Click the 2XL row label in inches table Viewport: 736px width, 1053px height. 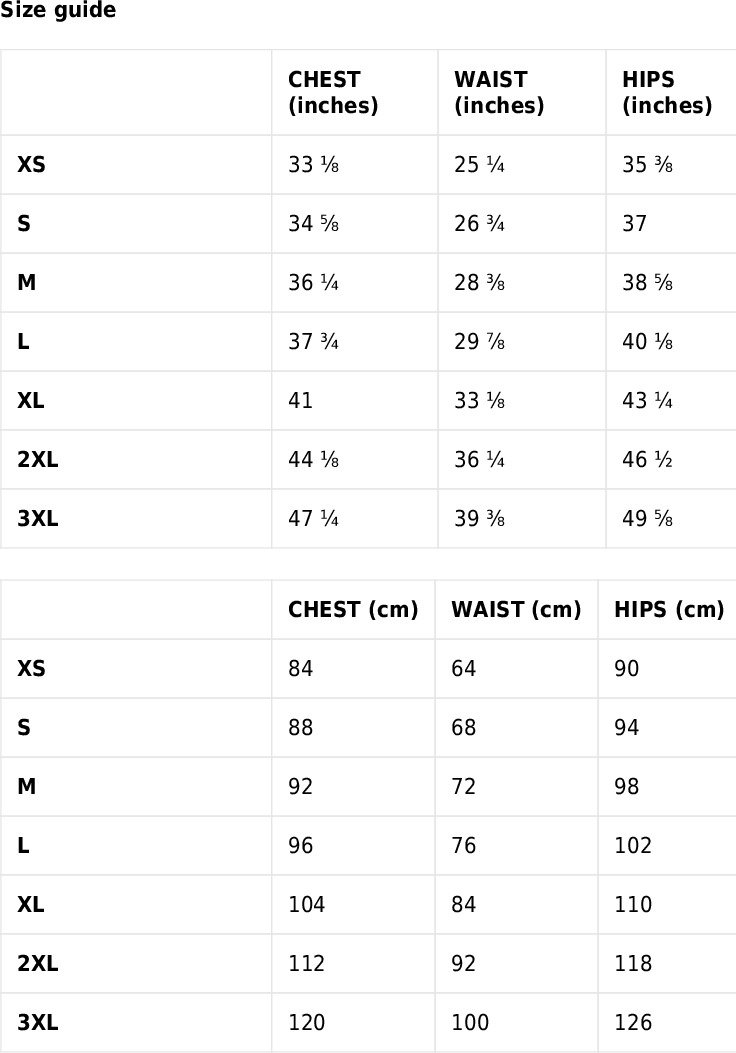pos(38,460)
